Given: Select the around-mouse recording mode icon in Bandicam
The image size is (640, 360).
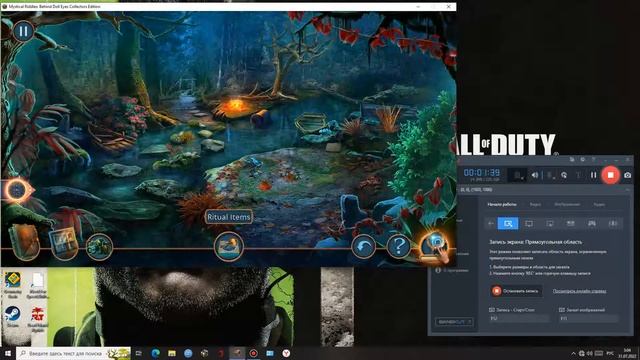Looking at the screenshot, I should pyautogui.click(x=550, y=223).
